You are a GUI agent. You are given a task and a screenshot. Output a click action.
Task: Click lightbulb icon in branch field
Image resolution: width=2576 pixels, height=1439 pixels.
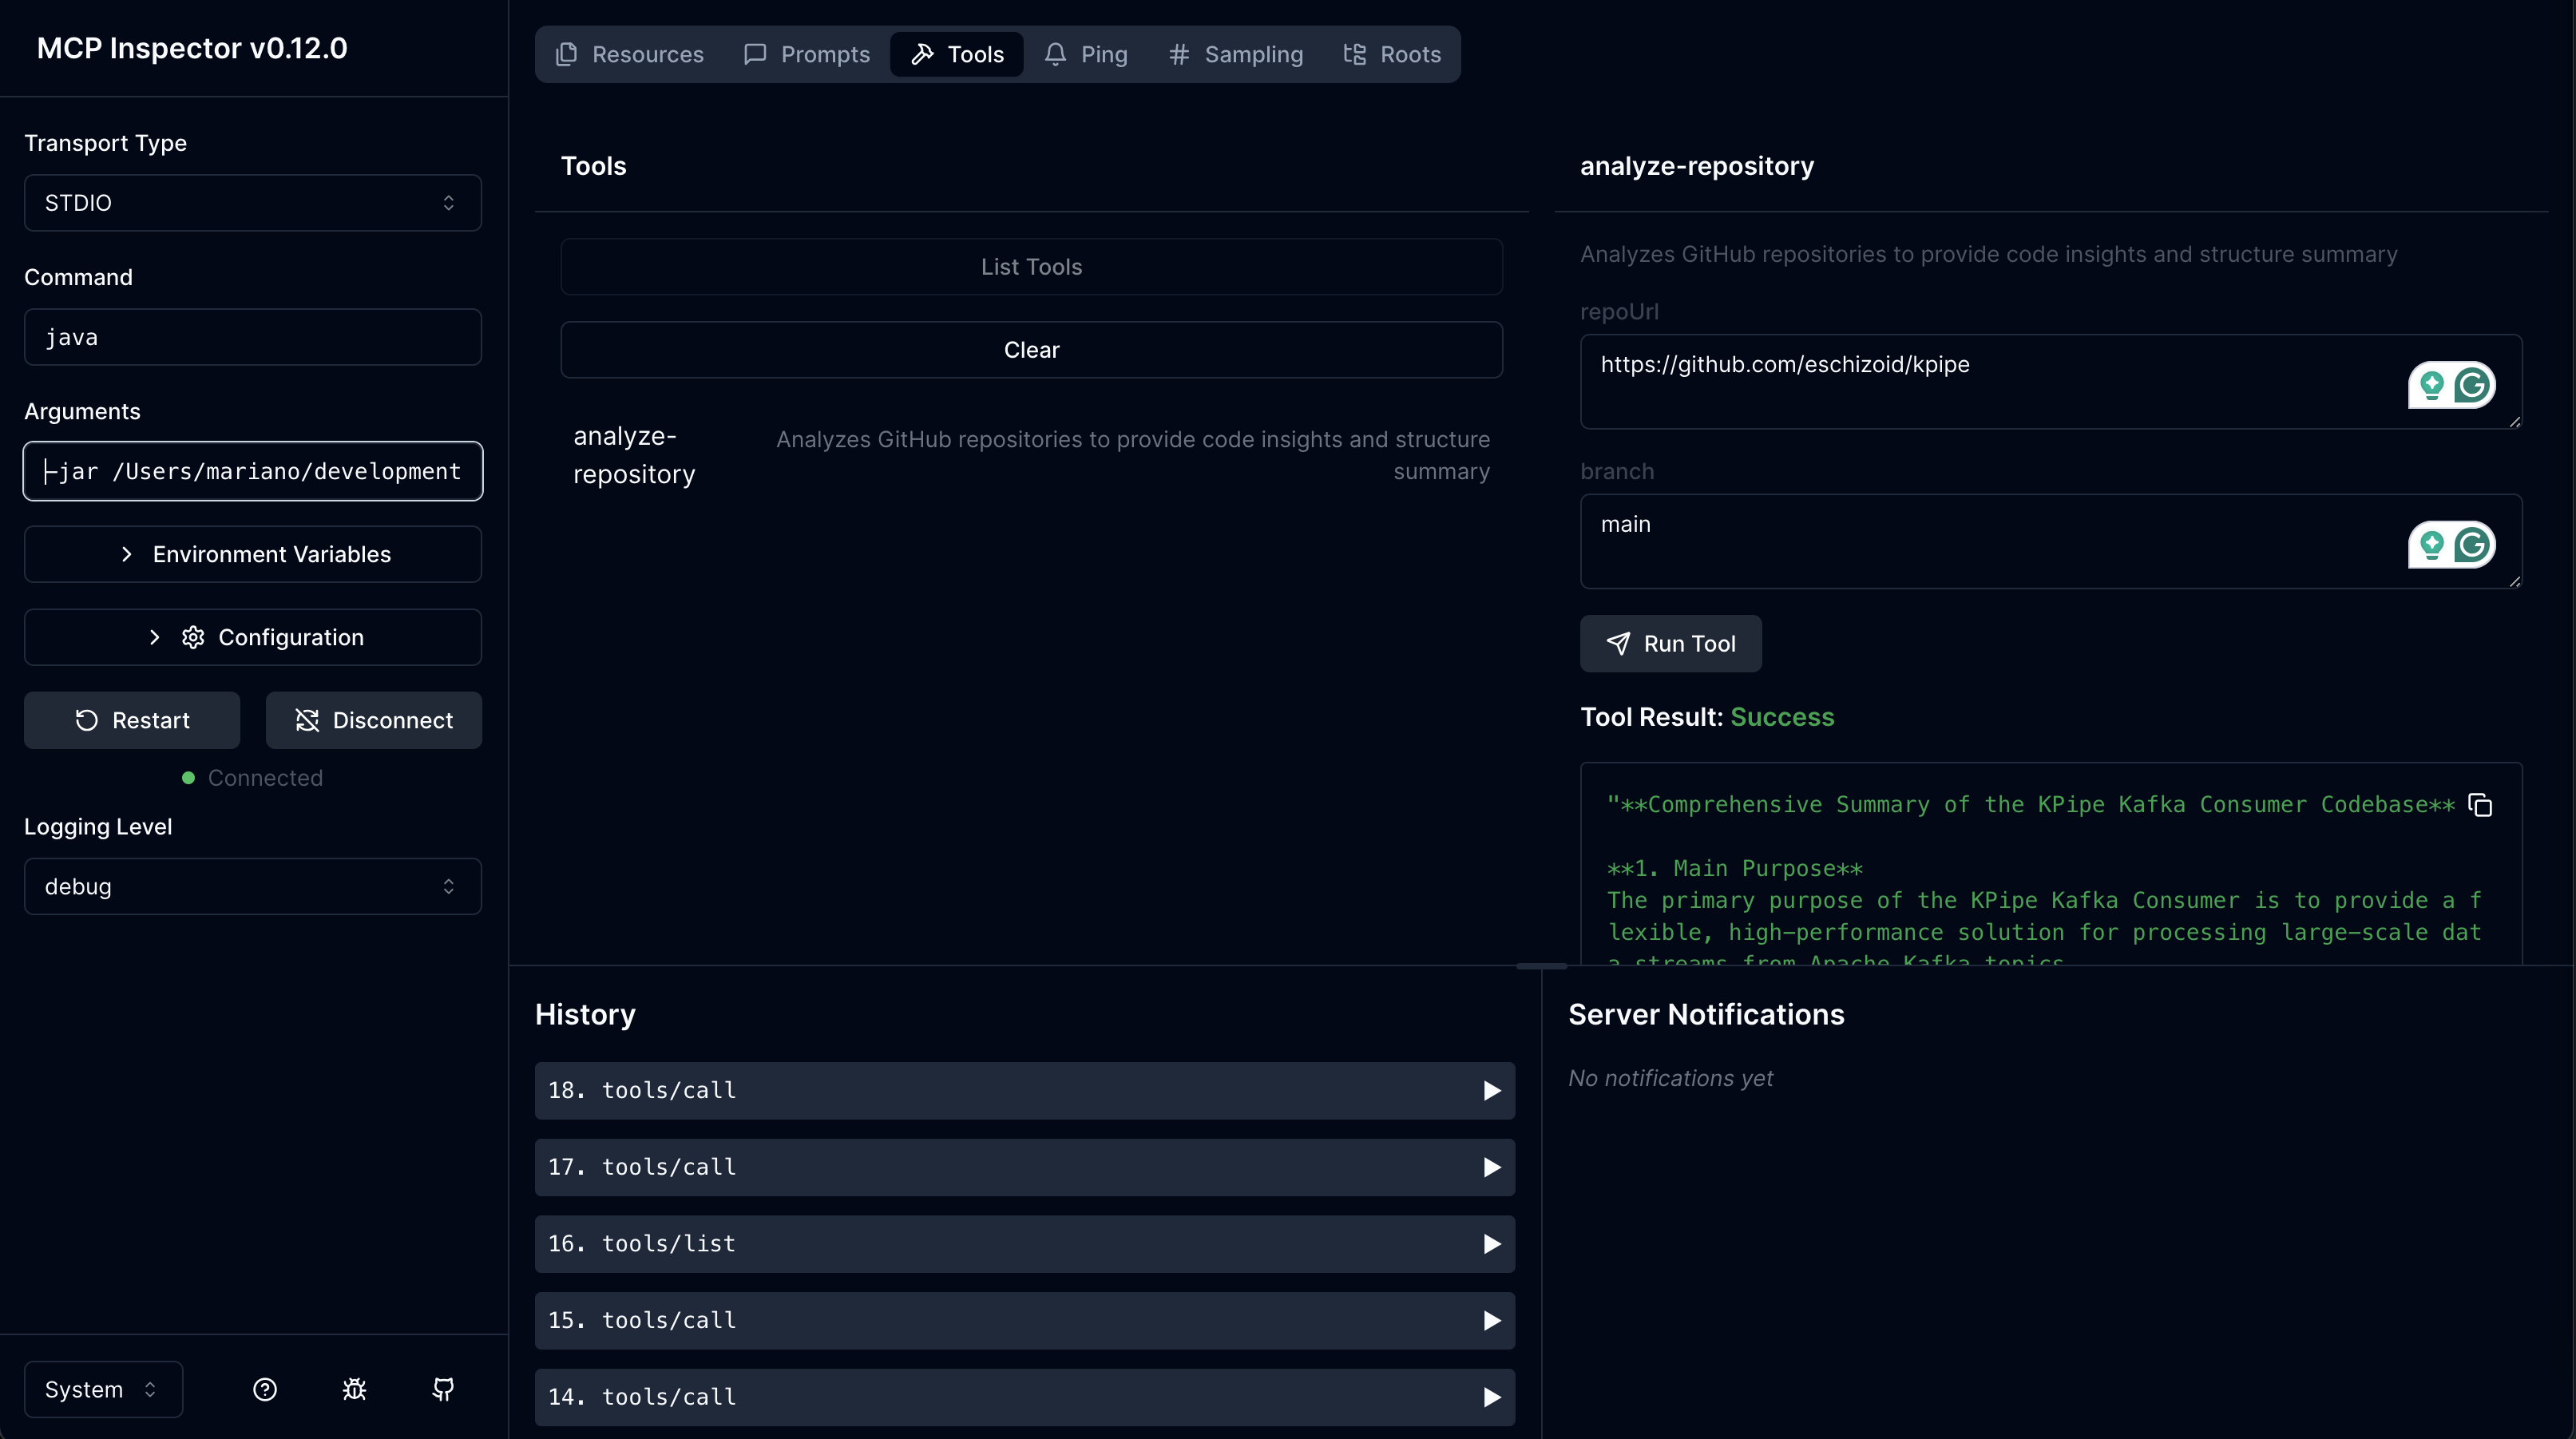pos(2431,545)
